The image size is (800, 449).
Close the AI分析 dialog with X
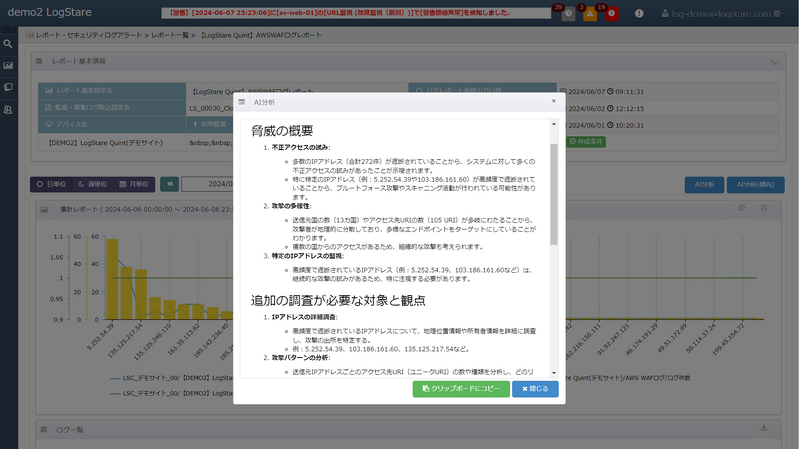click(x=554, y=101)
